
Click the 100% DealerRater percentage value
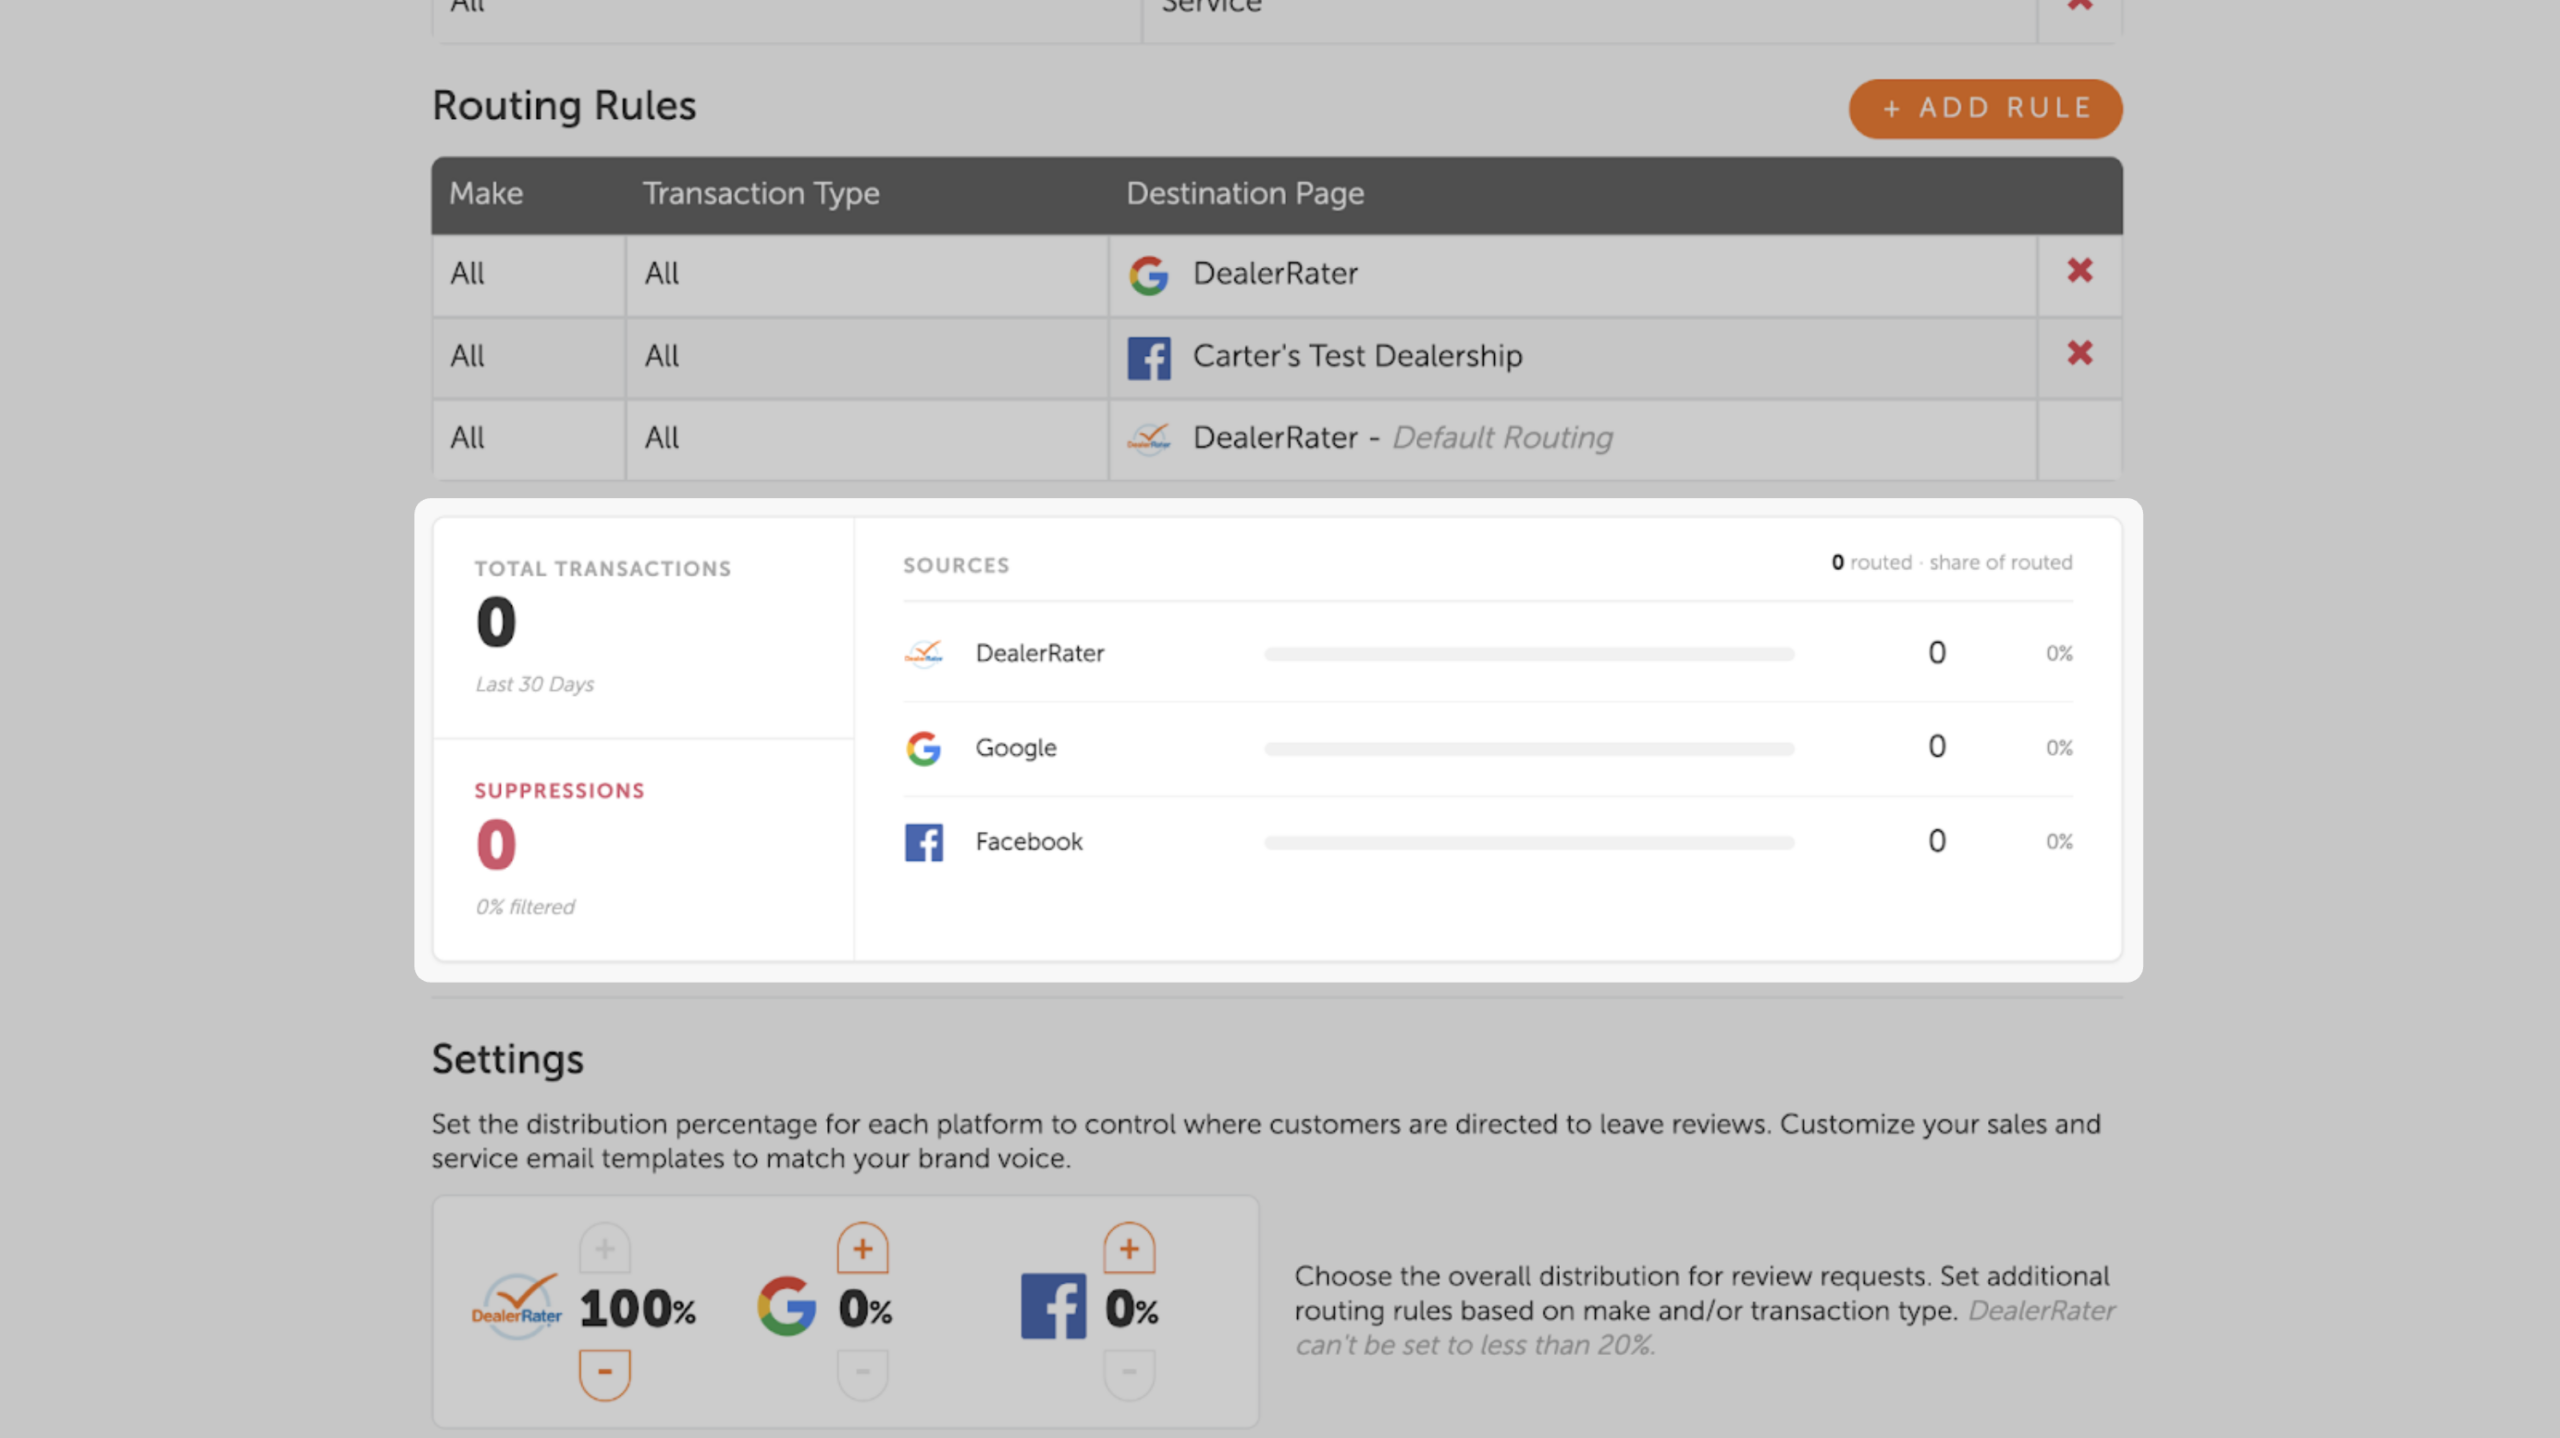pos(638,1309)
